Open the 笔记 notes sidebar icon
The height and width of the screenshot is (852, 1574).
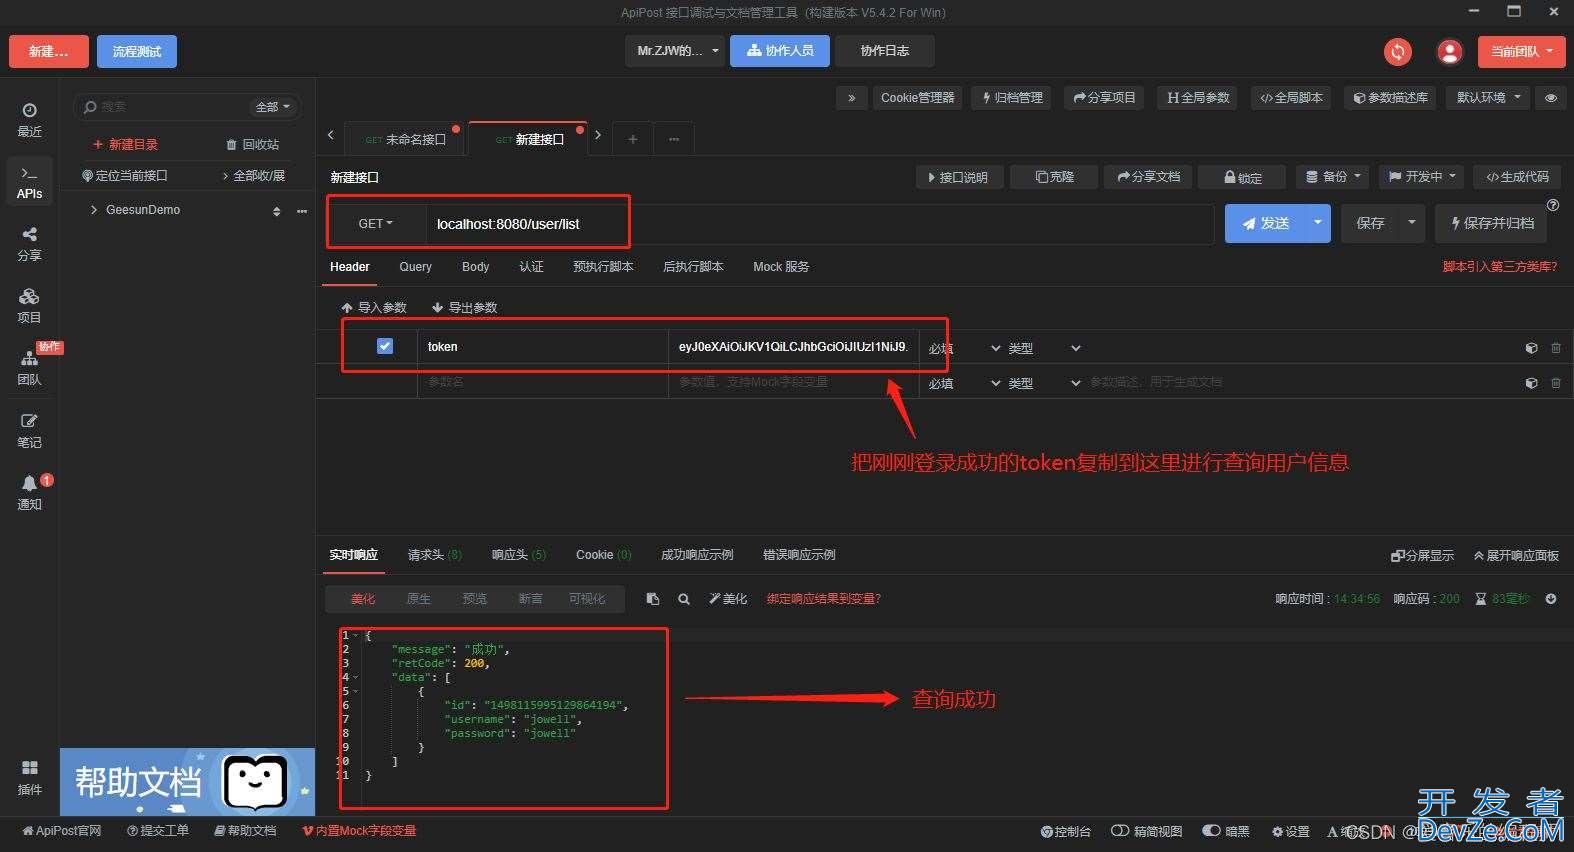[29, 430]
